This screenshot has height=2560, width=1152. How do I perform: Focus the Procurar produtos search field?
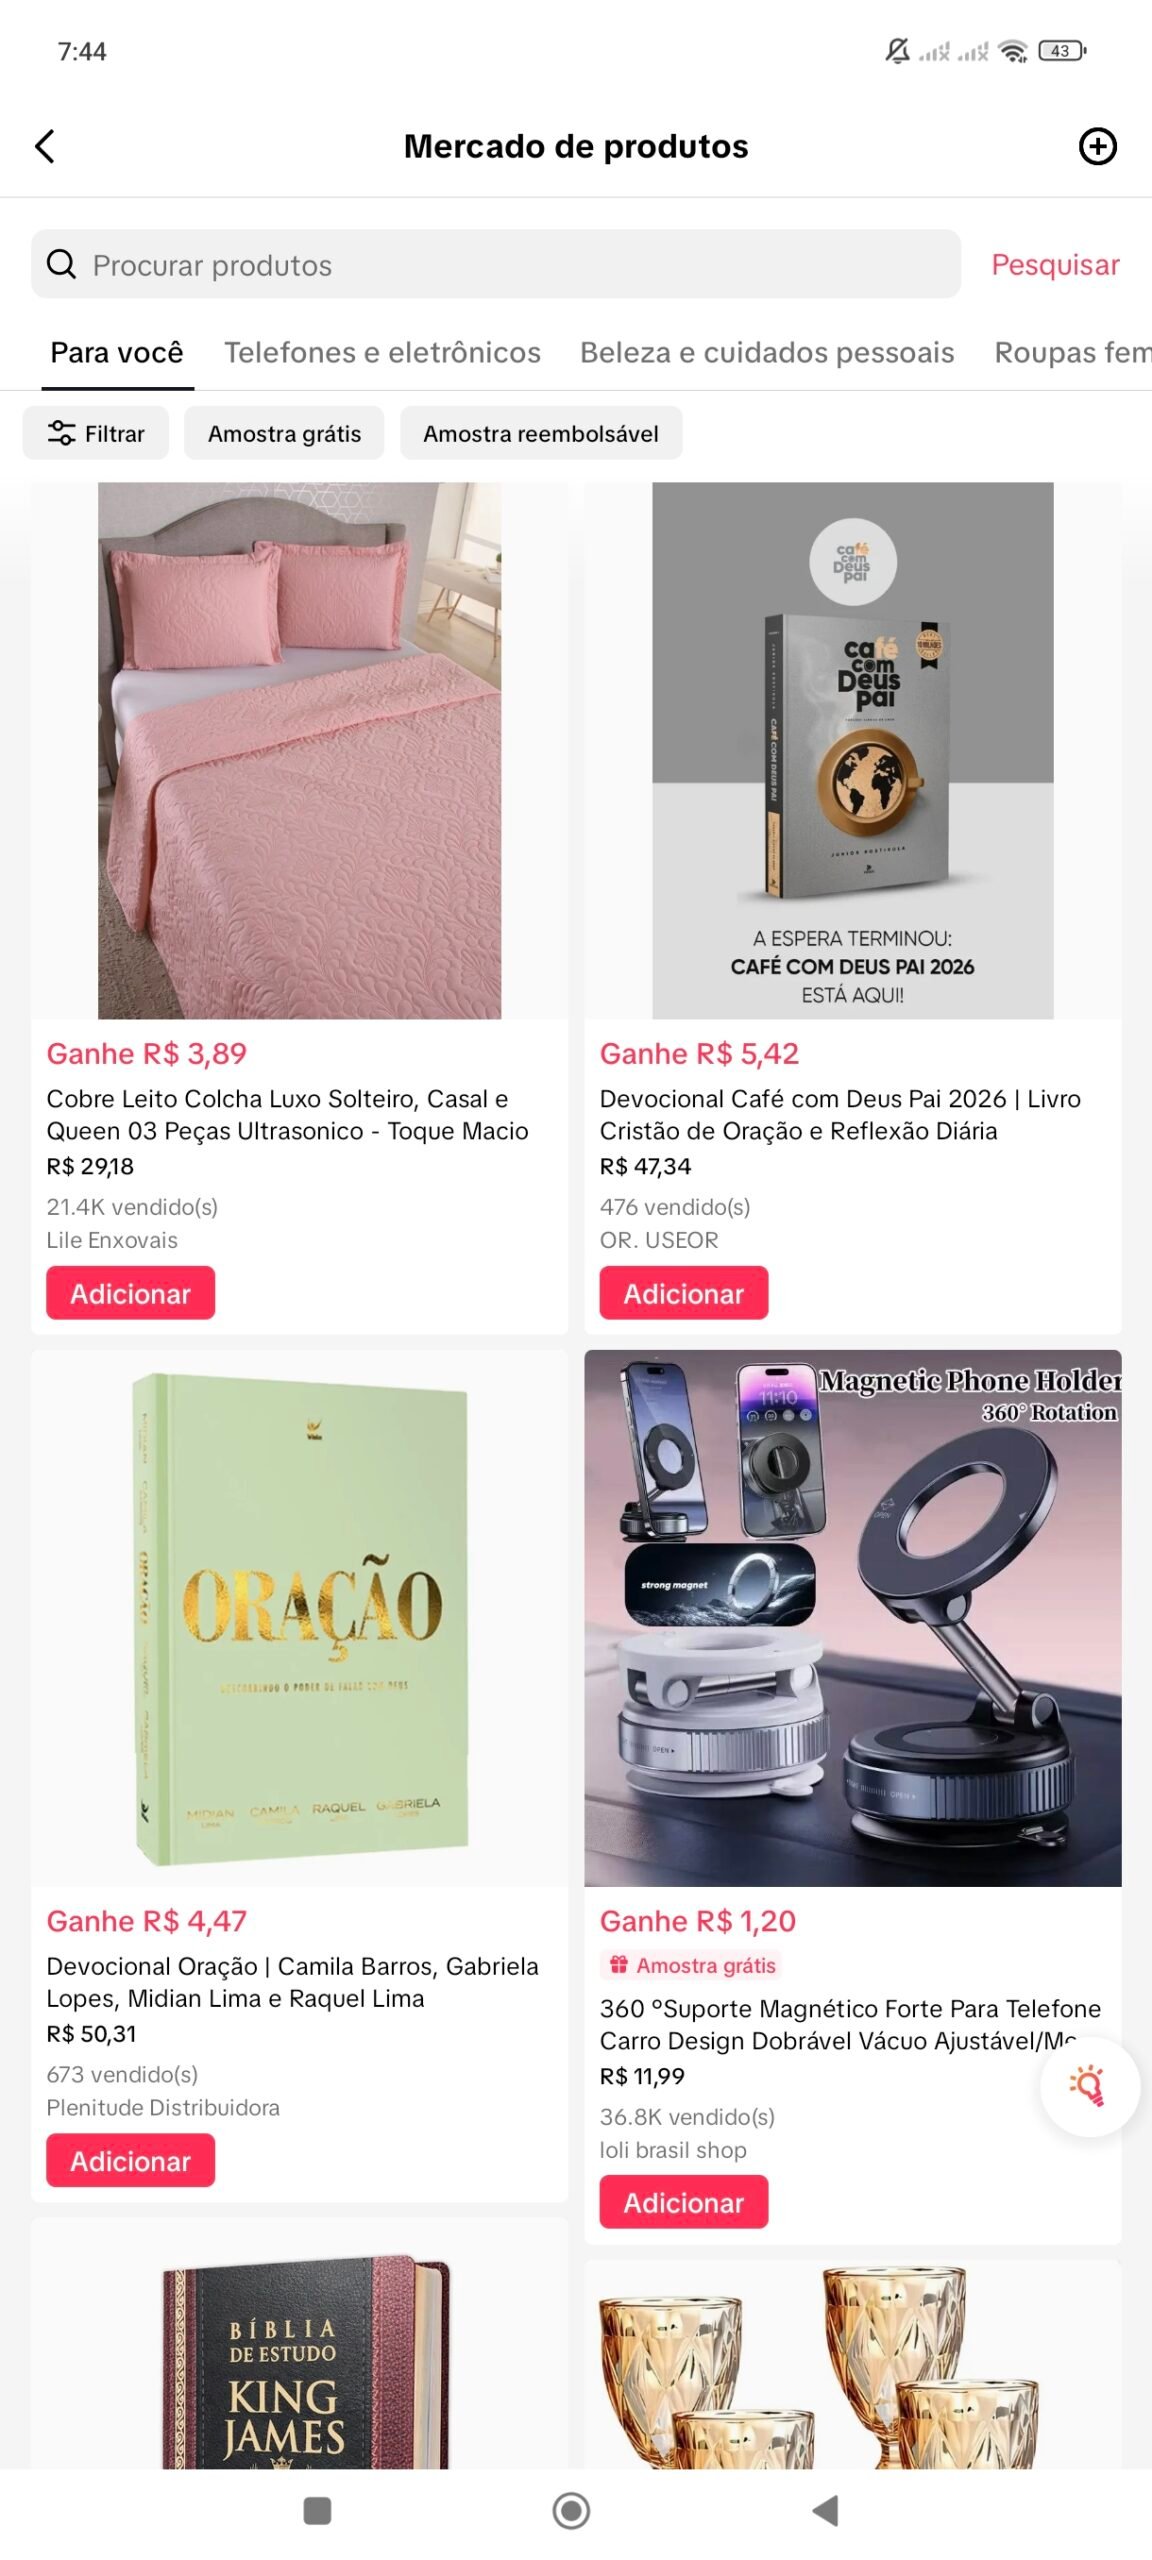tap(496, 265)
